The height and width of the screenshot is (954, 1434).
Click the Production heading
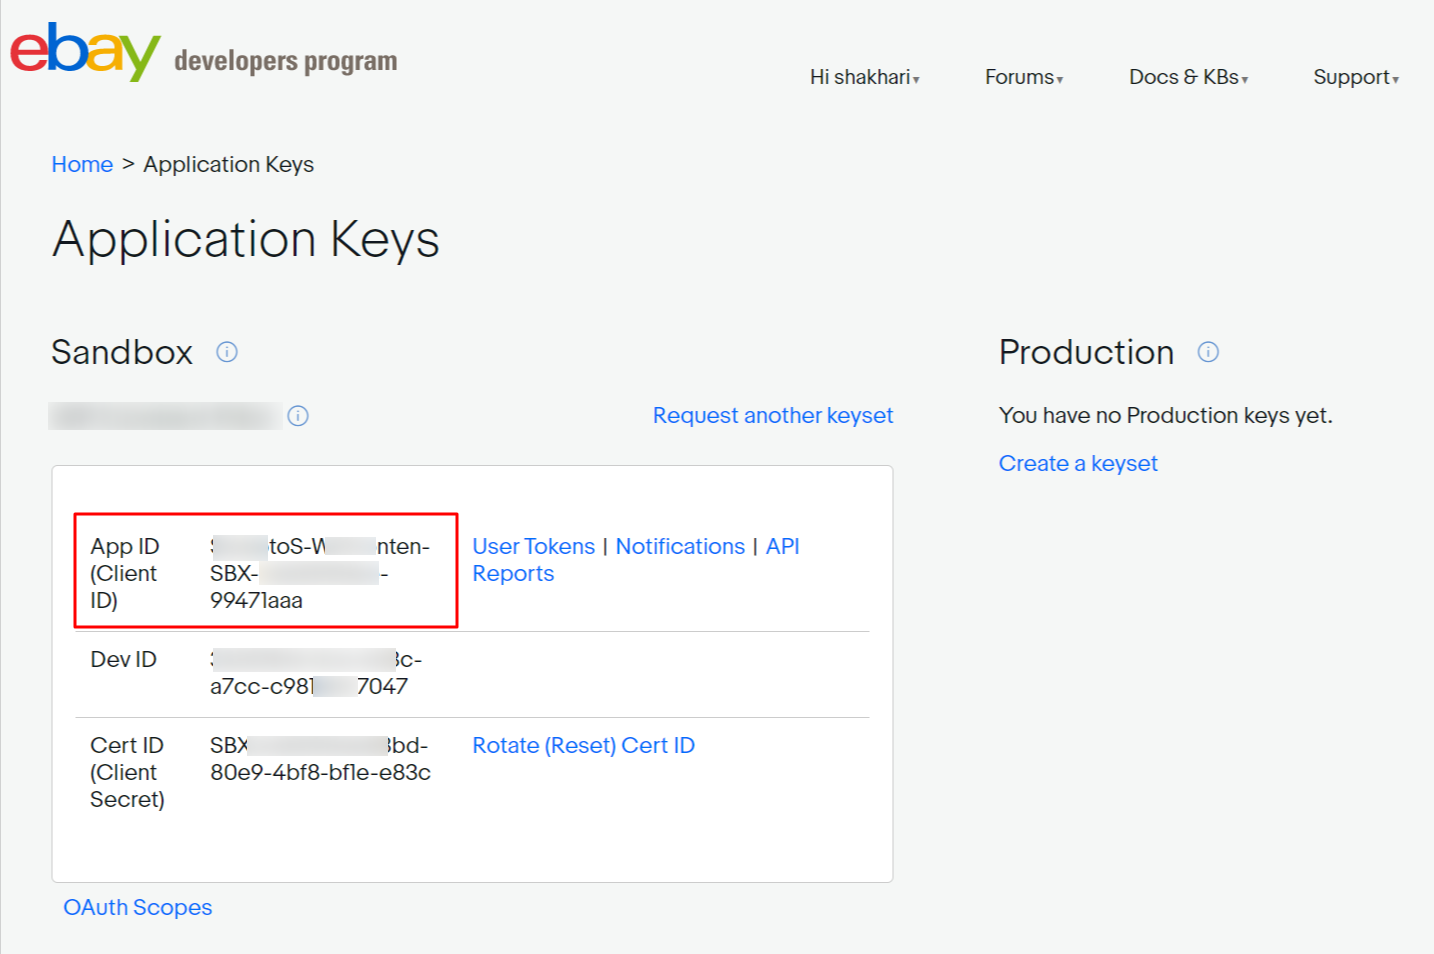1086,352
